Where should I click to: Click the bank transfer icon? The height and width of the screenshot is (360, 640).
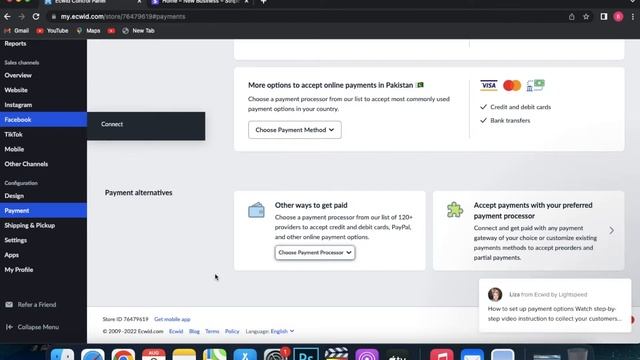click(x=535, y=85)
